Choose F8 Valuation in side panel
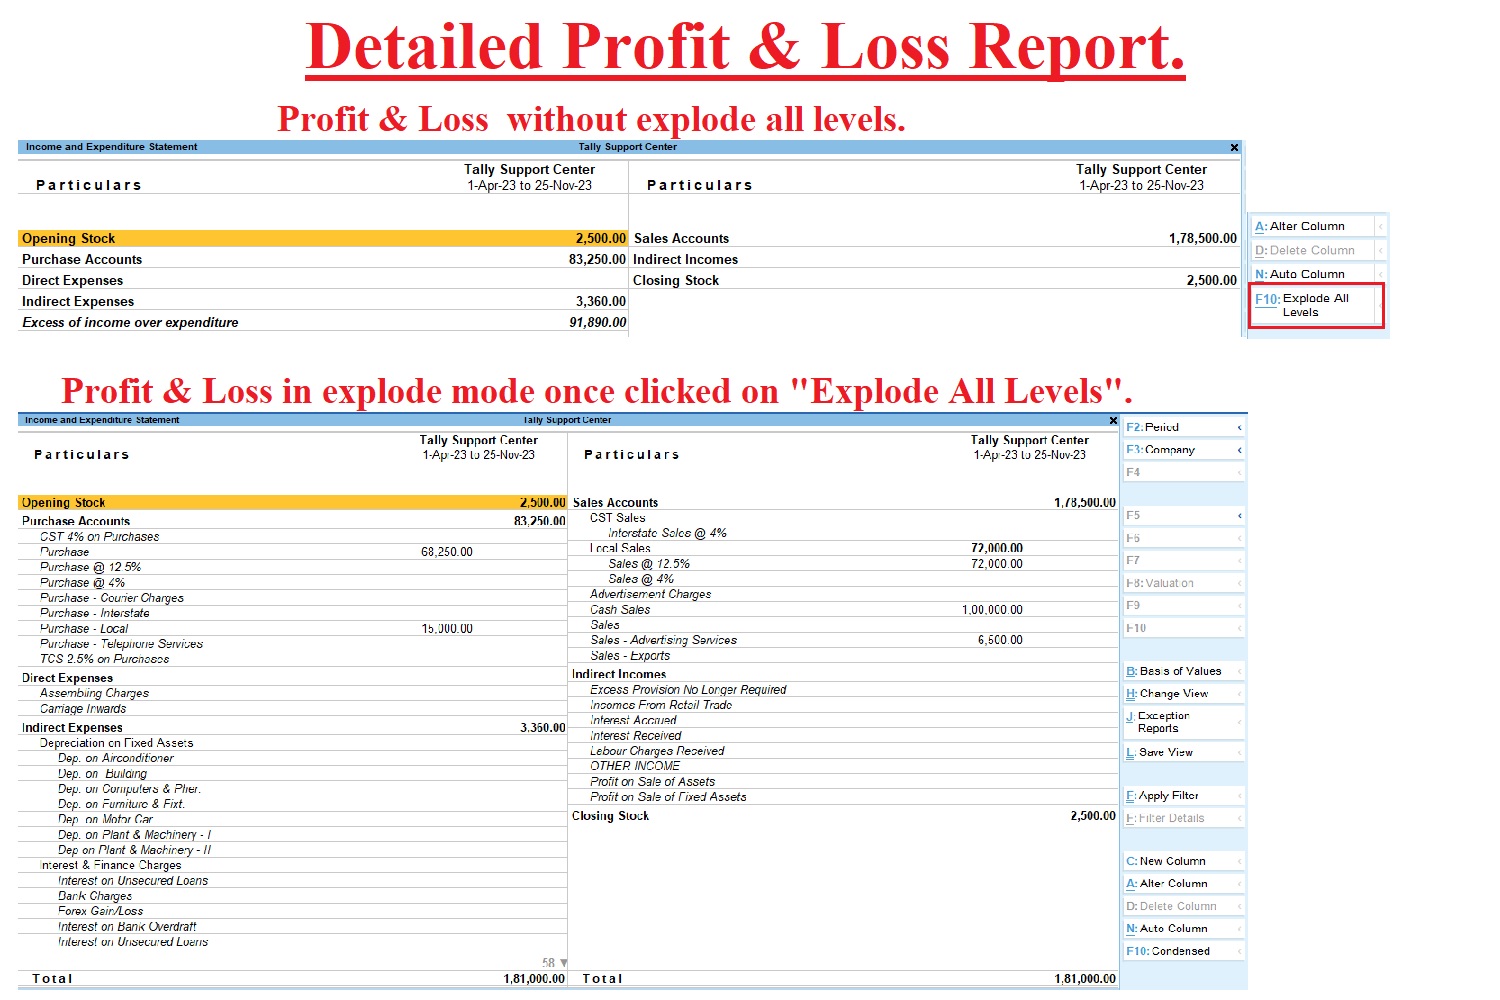The width and height of the screenshot is (1500, 1000). point(1160,583)
